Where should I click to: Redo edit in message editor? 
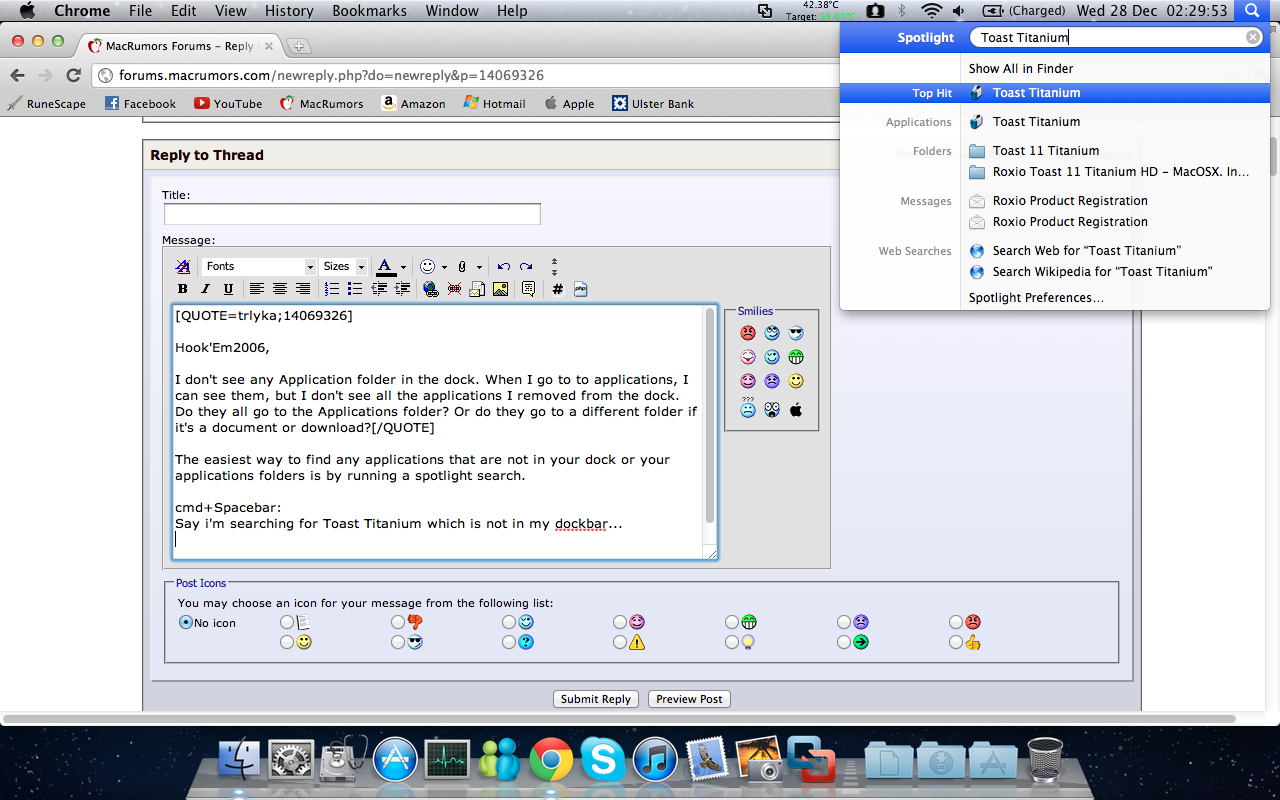click(526, 267)
